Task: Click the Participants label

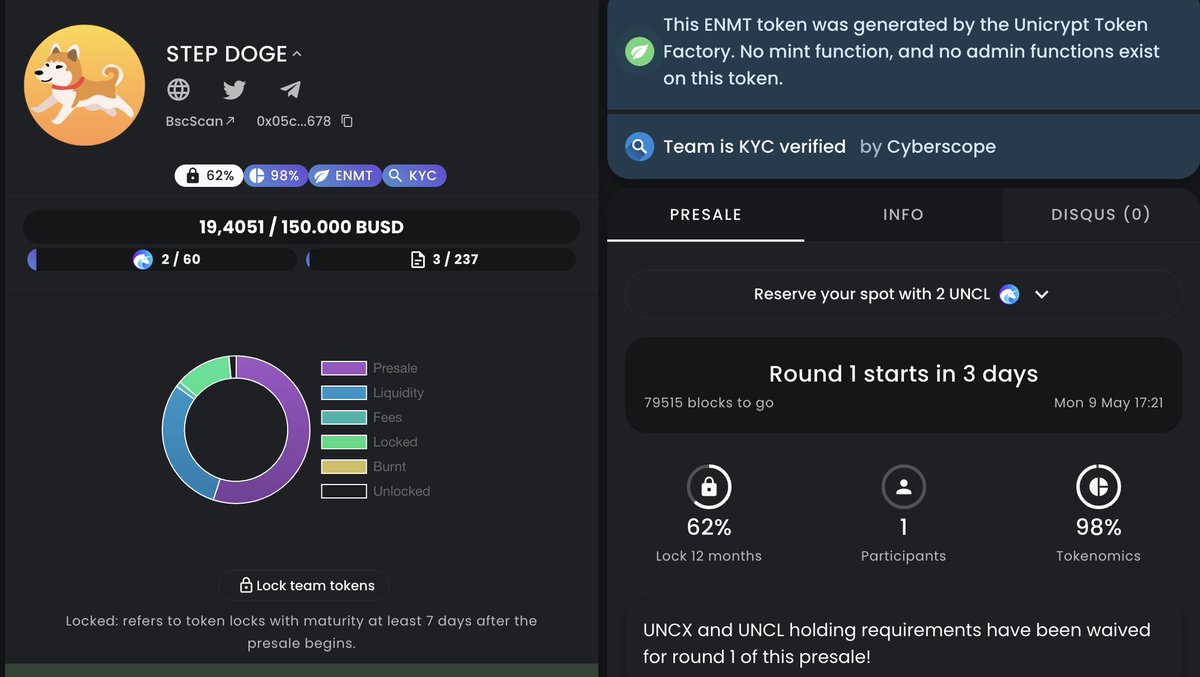Action: pos(903,556)
